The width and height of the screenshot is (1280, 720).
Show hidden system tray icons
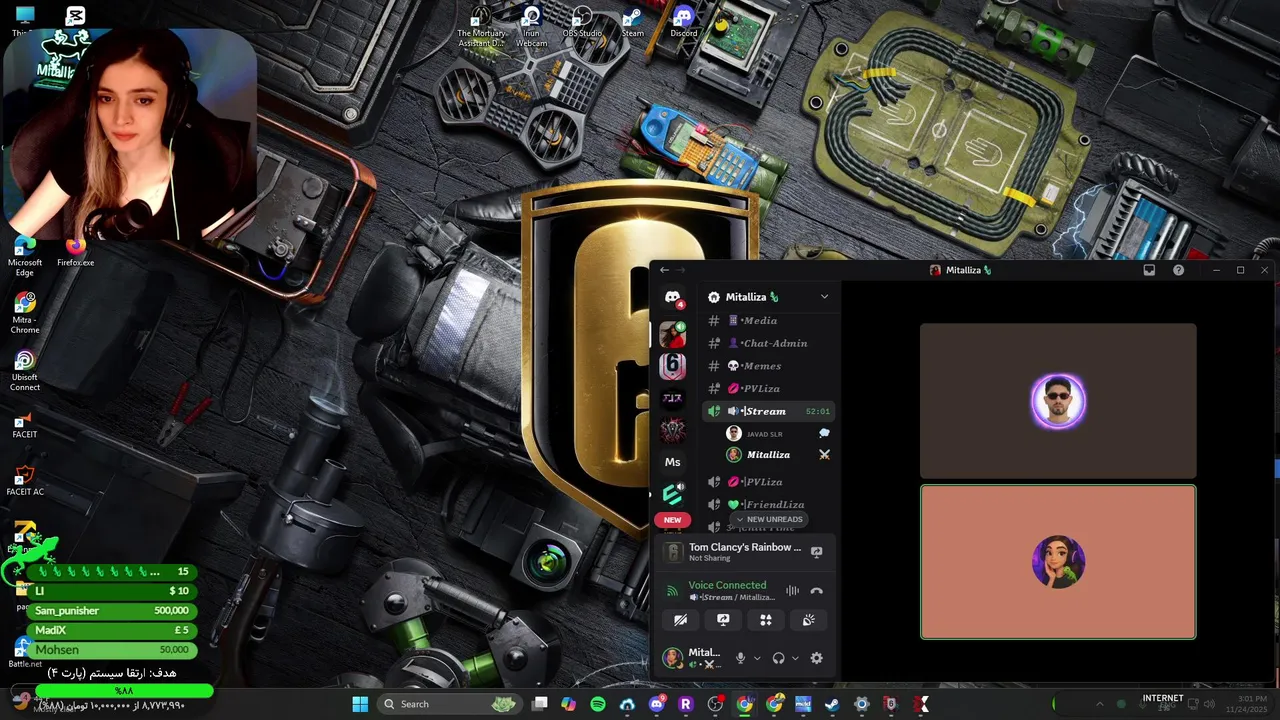pyautogui.click(x=1099, y=704)
